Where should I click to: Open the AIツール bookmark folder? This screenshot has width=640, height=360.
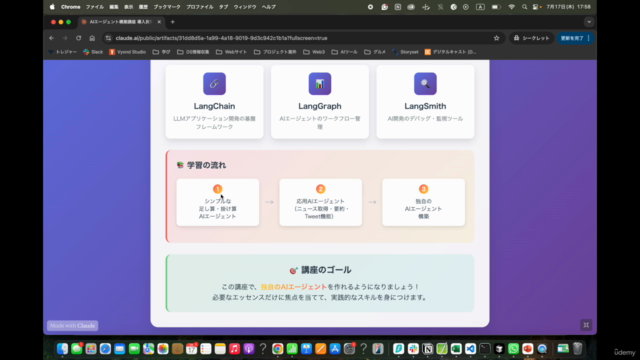point(344,52)
